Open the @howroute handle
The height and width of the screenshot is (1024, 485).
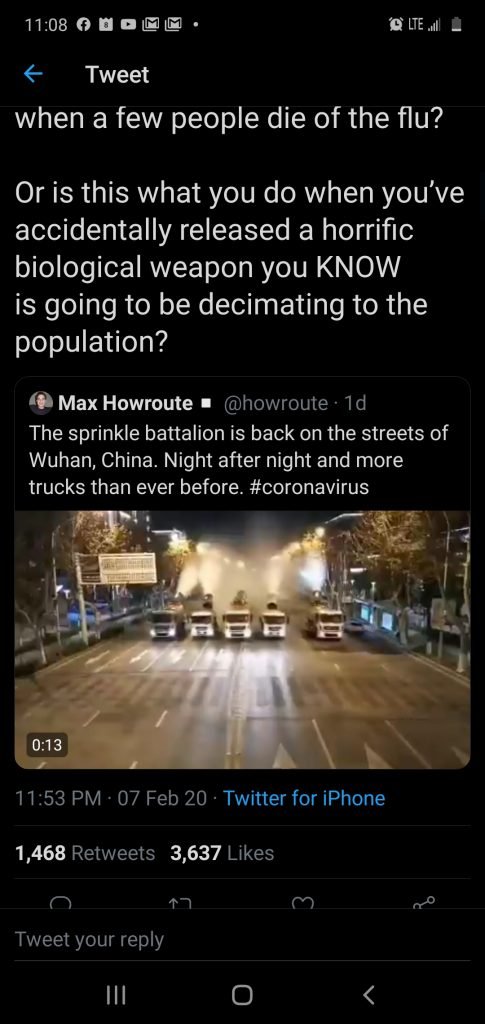click(x=275, y=403)
